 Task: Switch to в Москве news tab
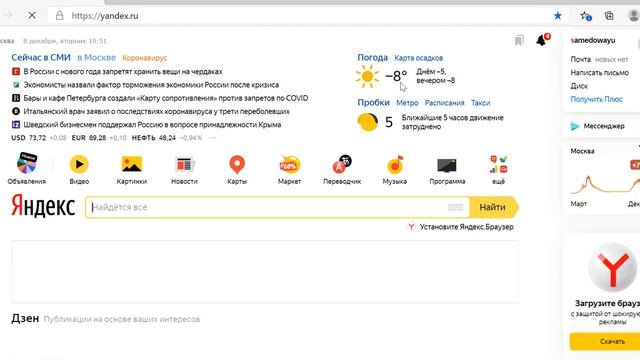97,58
